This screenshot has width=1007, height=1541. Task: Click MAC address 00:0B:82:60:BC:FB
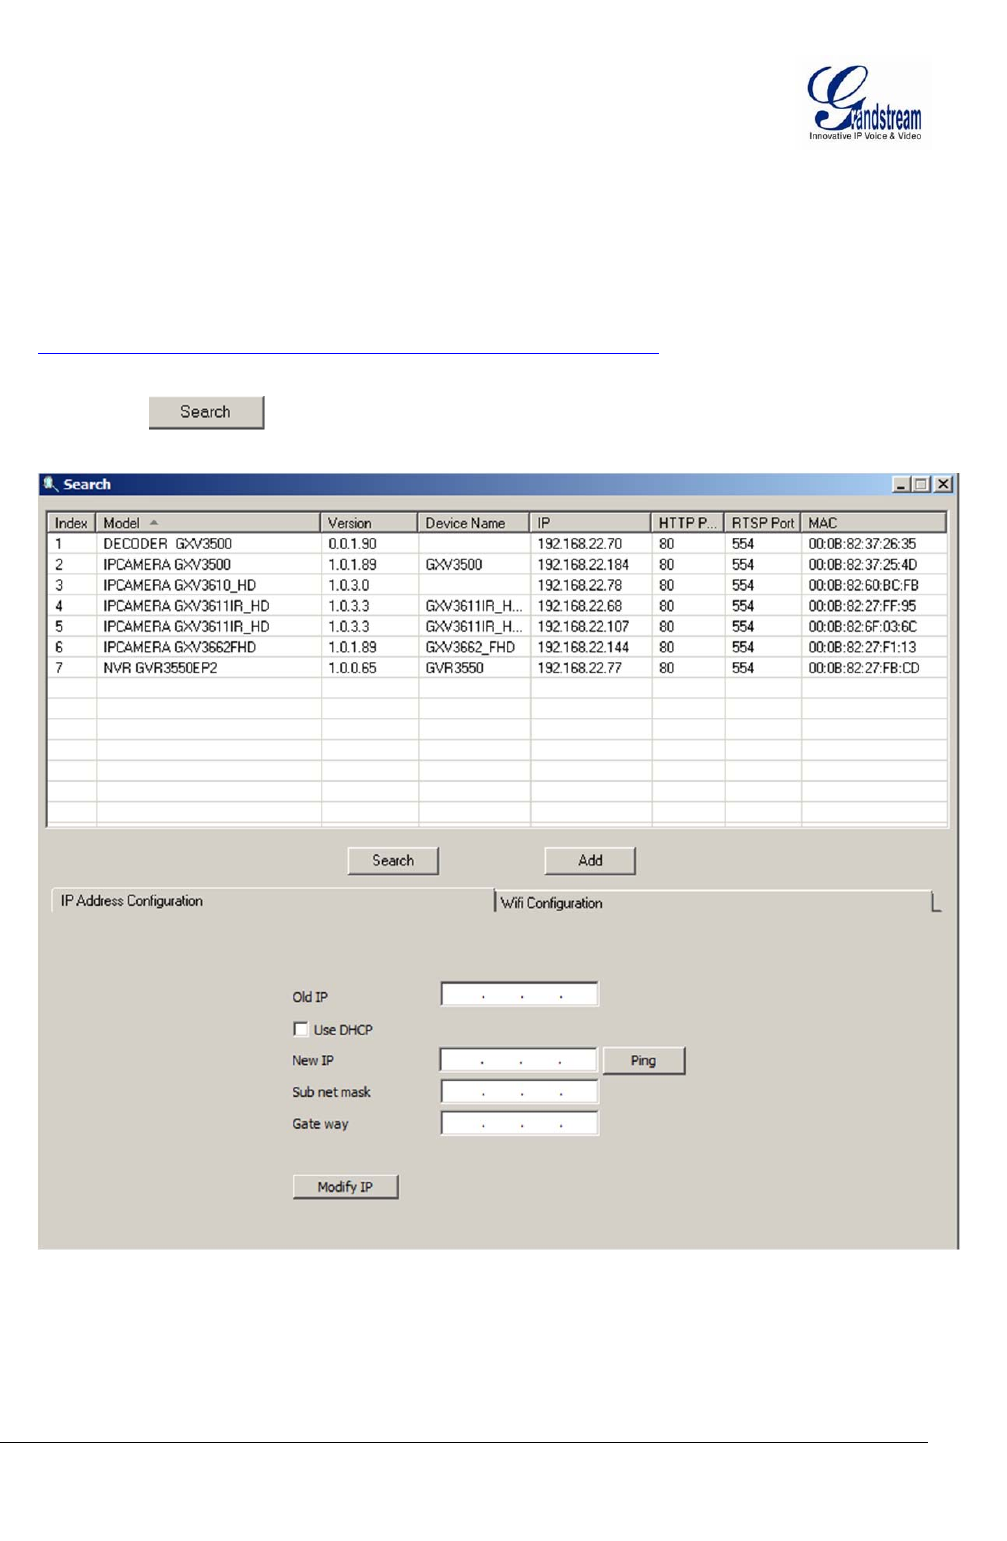863,585
